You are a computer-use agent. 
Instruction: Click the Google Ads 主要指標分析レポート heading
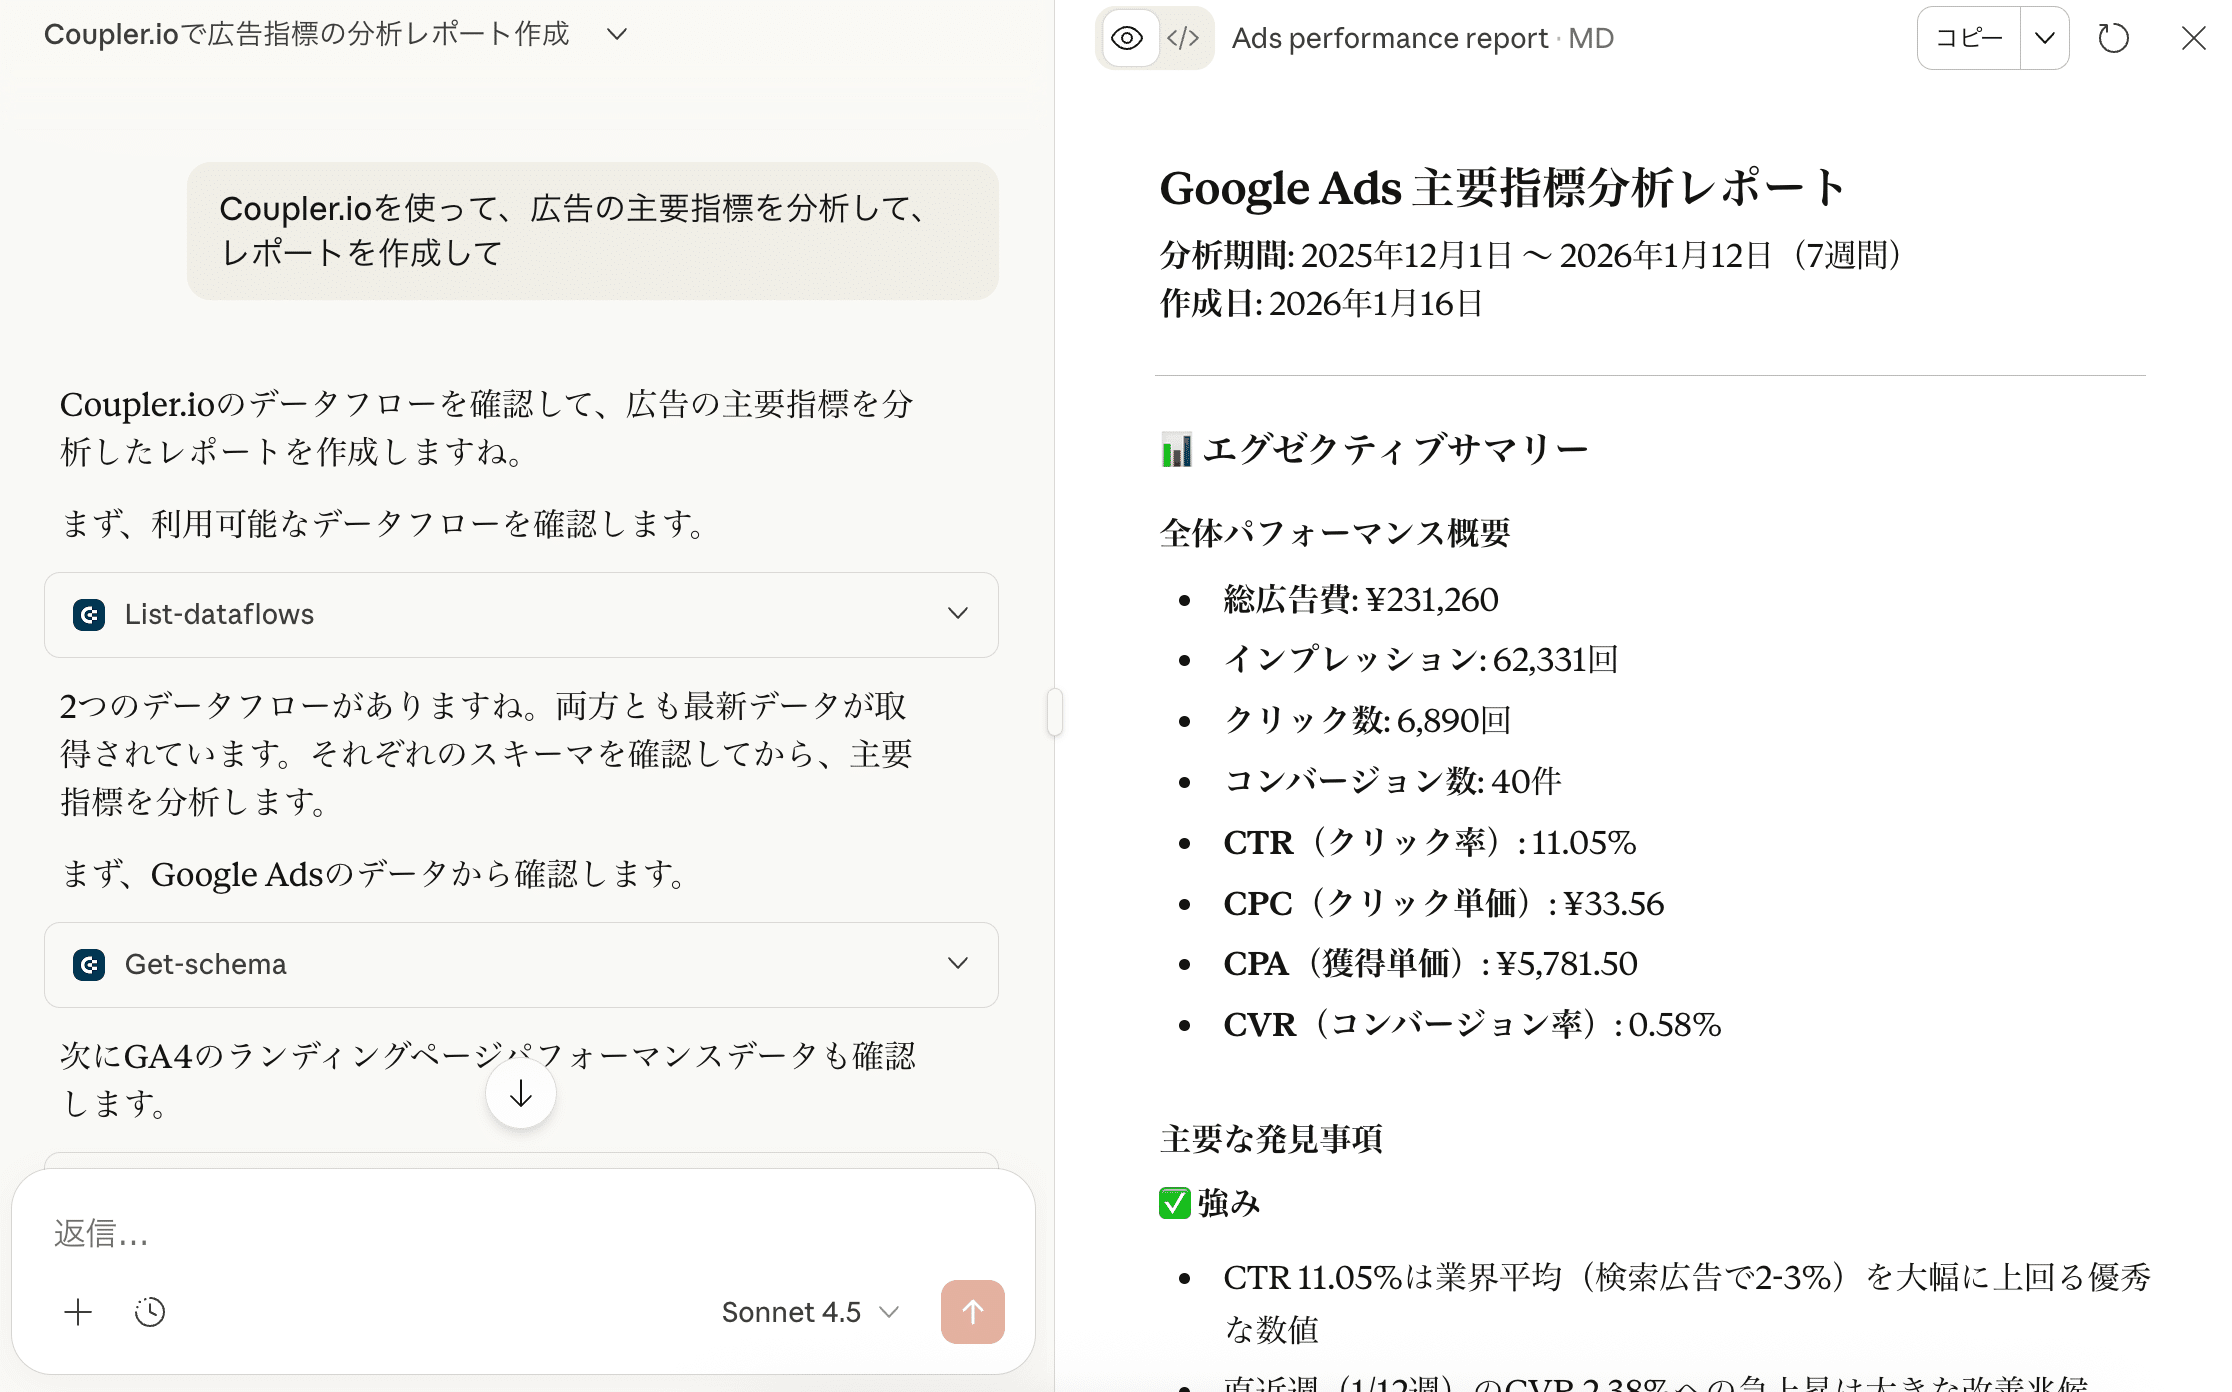[x=1503, y=188]
